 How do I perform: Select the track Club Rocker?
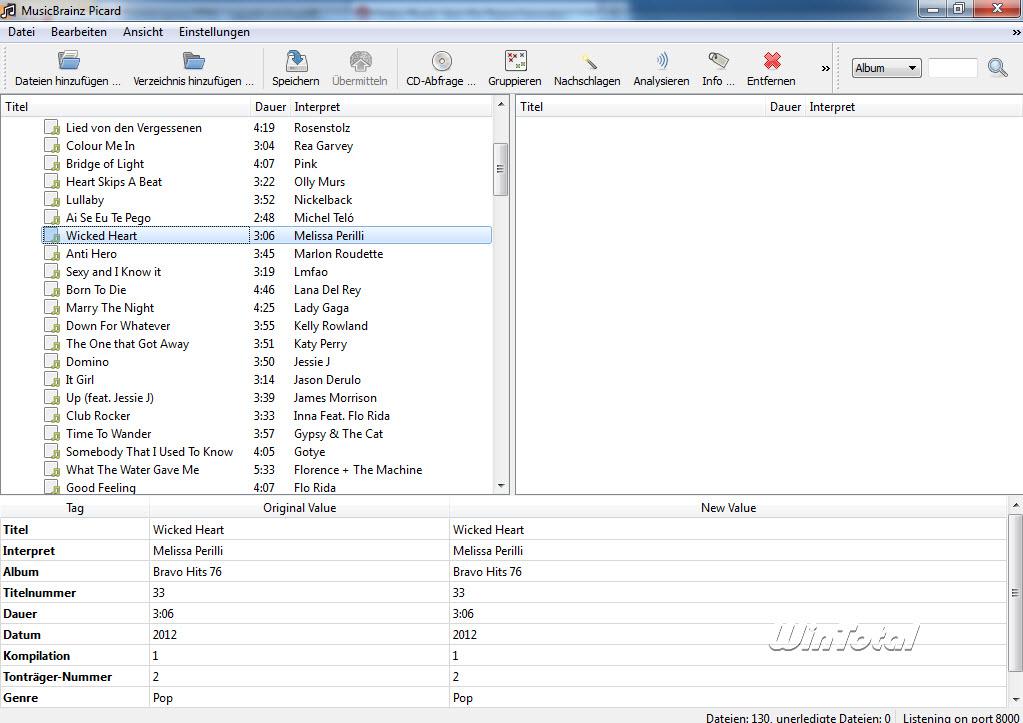(x=98, y=416)
